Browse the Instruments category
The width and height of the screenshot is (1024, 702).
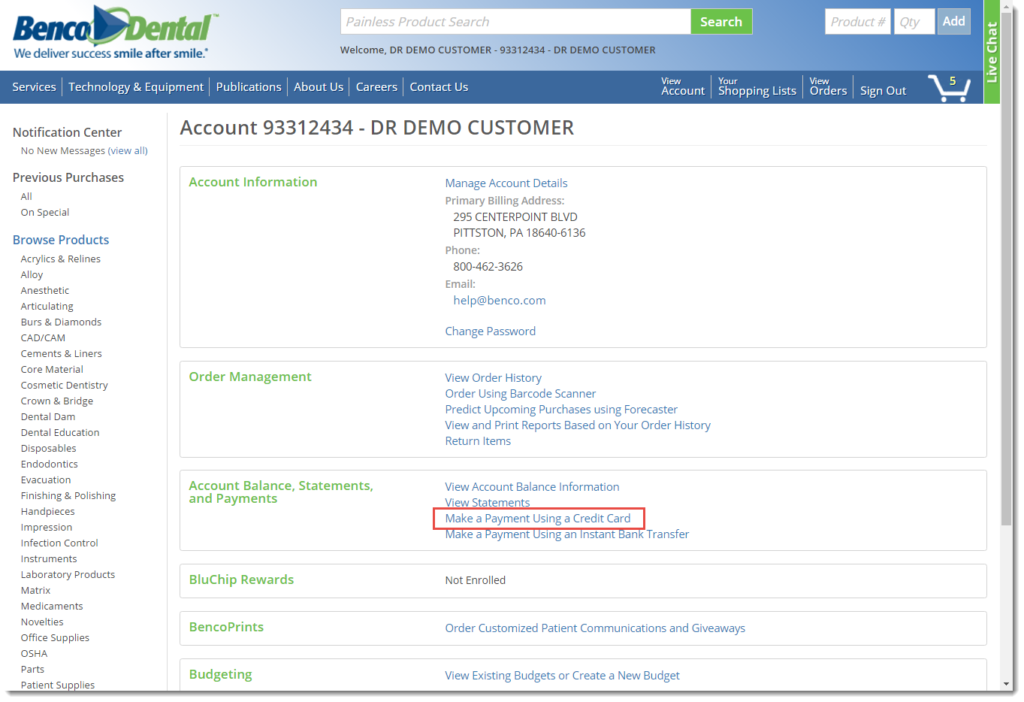48,558
